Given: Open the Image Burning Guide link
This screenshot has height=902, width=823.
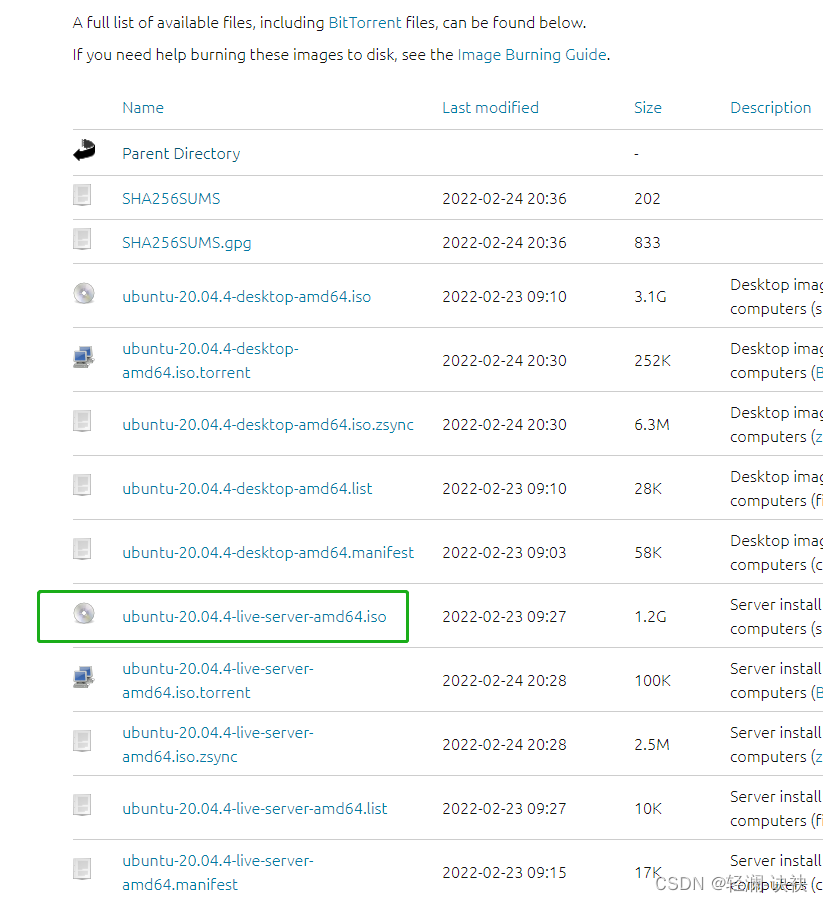Looking at the screenshot, I should click(532, 55).
